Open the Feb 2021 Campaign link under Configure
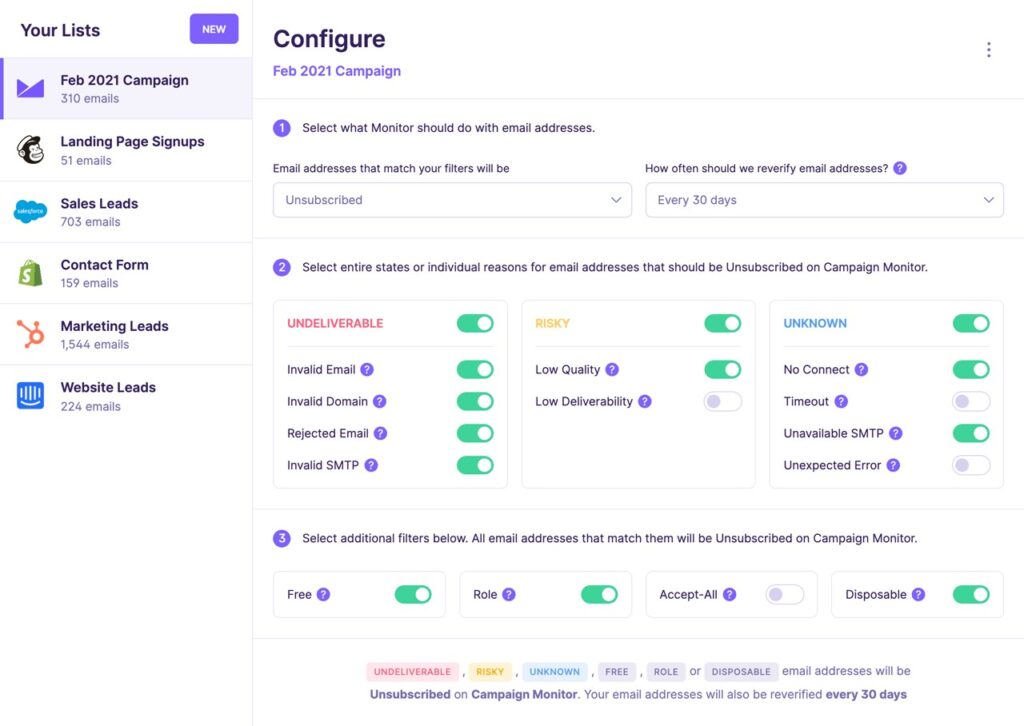1024x726 pixels. 336,70
